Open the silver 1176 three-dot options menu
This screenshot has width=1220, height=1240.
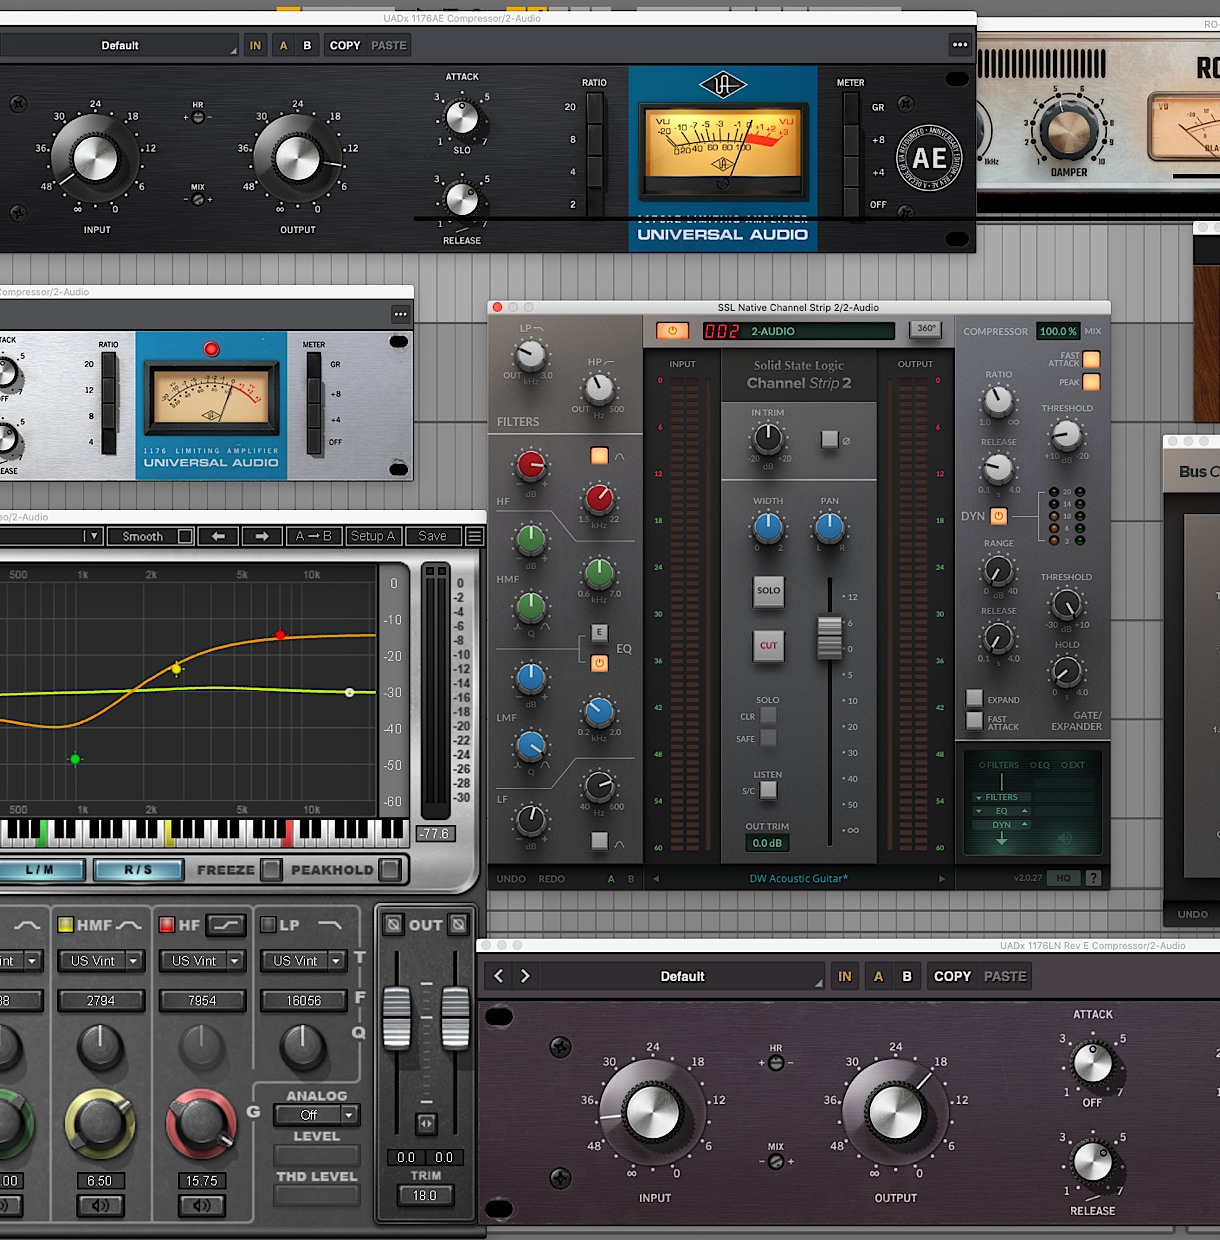(400, 314)
